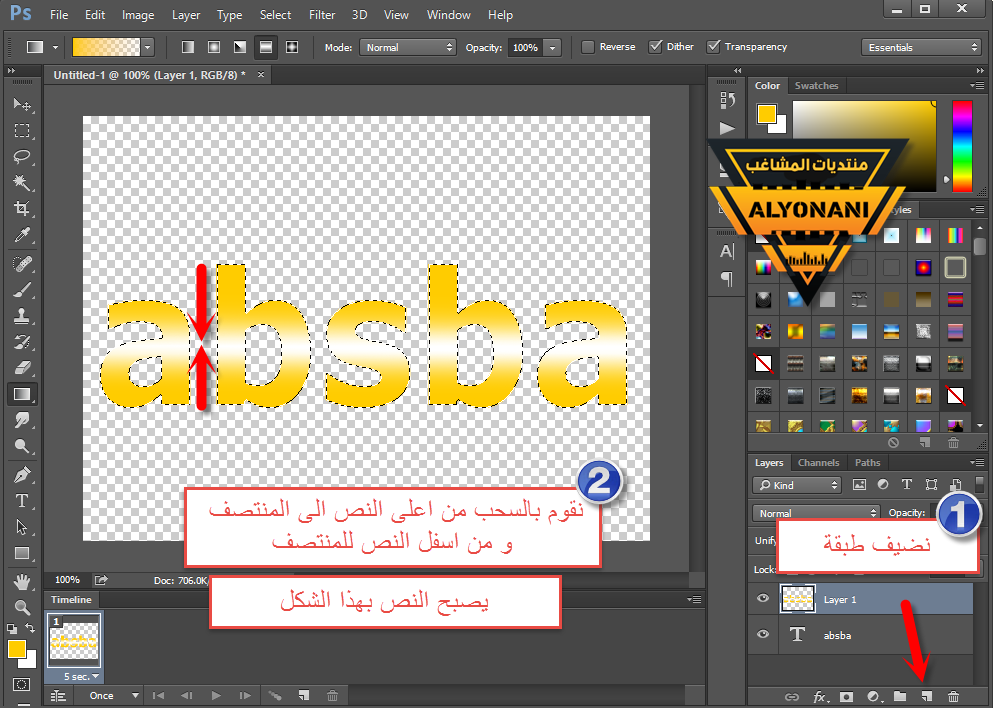The height and width of the screenshot is (708, 993).
Task: Uncheck the Dither checkbox
Action: (x=656, y=47)
